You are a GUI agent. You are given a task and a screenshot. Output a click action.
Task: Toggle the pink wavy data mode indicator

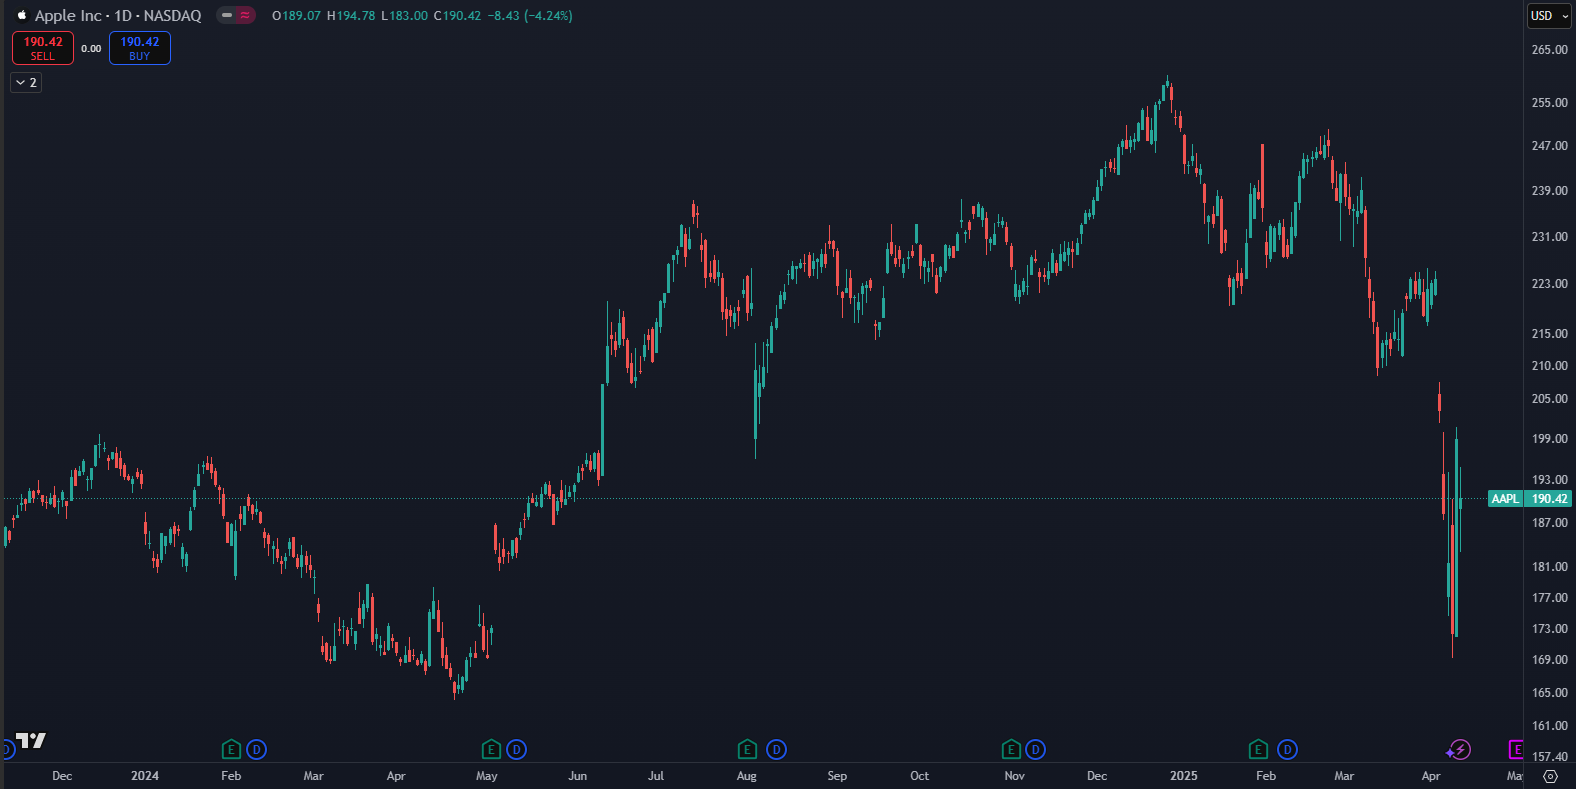tap(245, 16)
